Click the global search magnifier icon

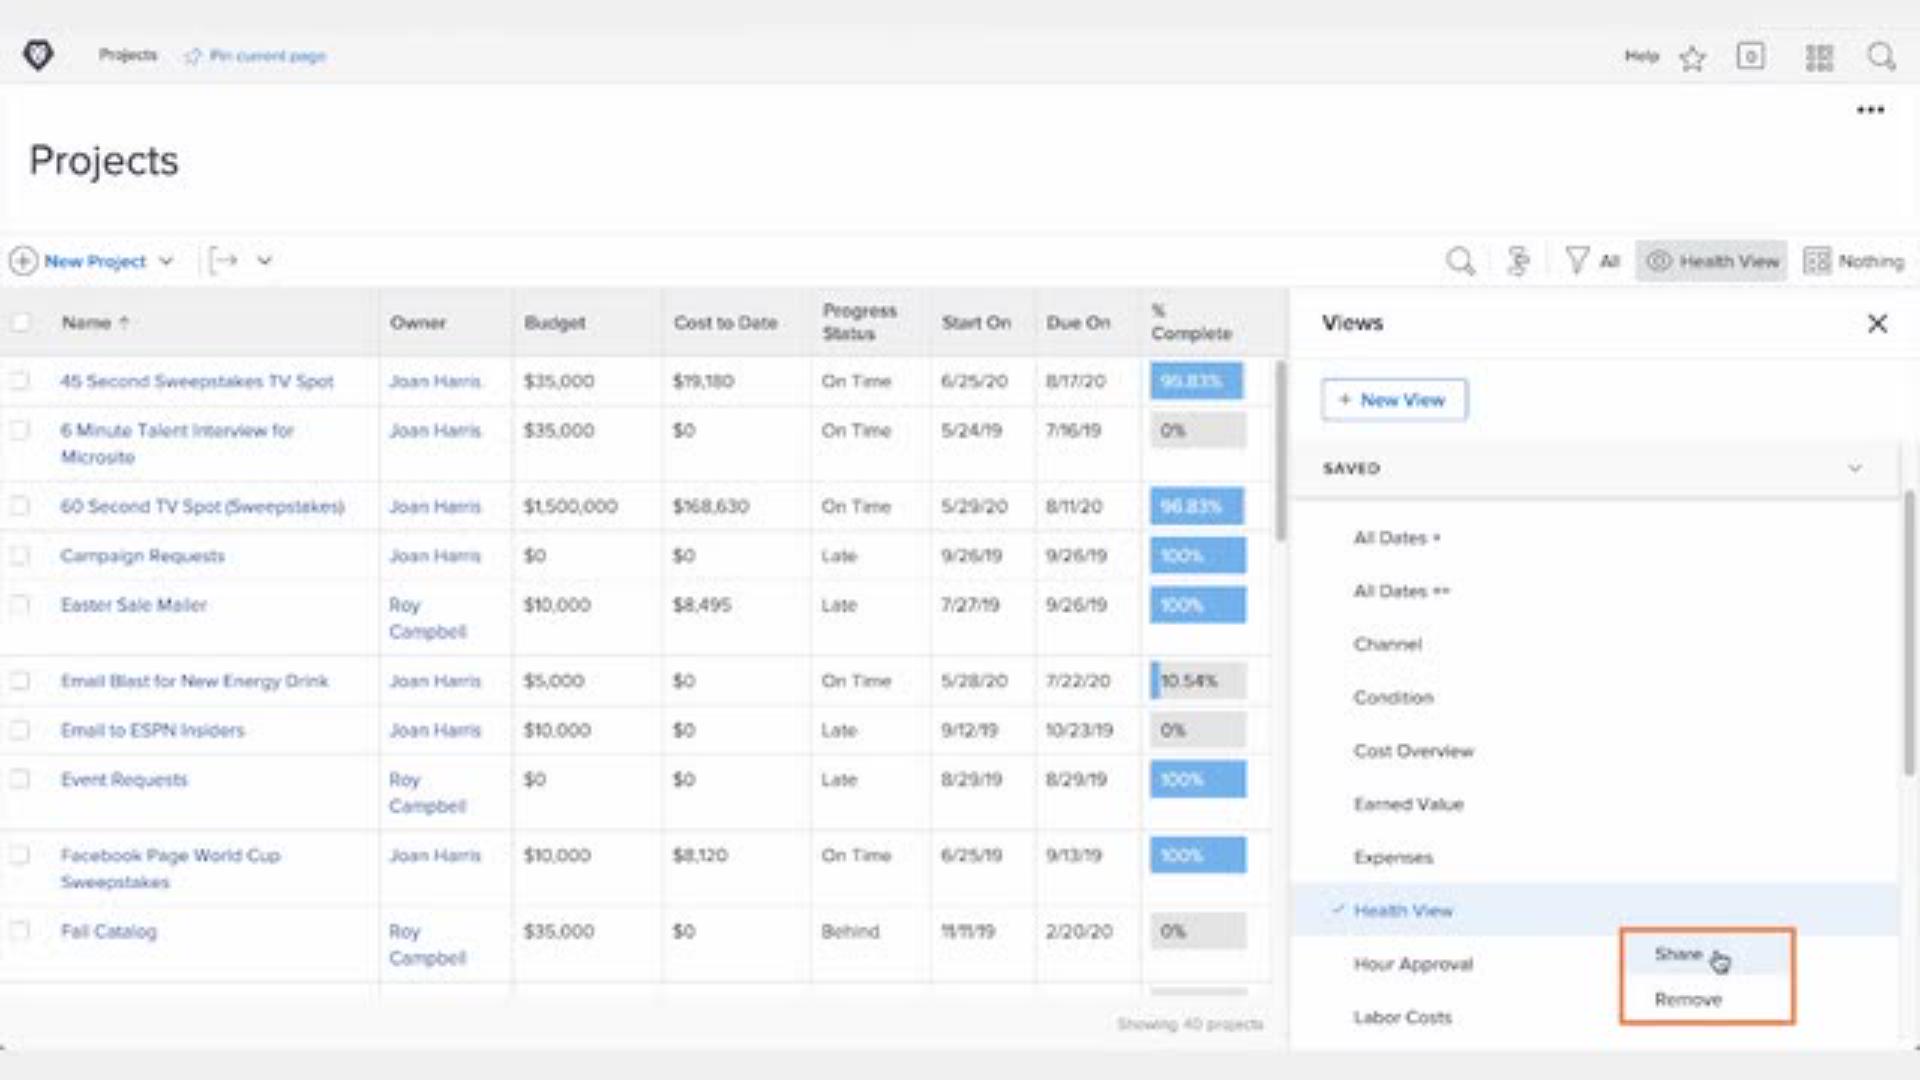click(1881, 56)
